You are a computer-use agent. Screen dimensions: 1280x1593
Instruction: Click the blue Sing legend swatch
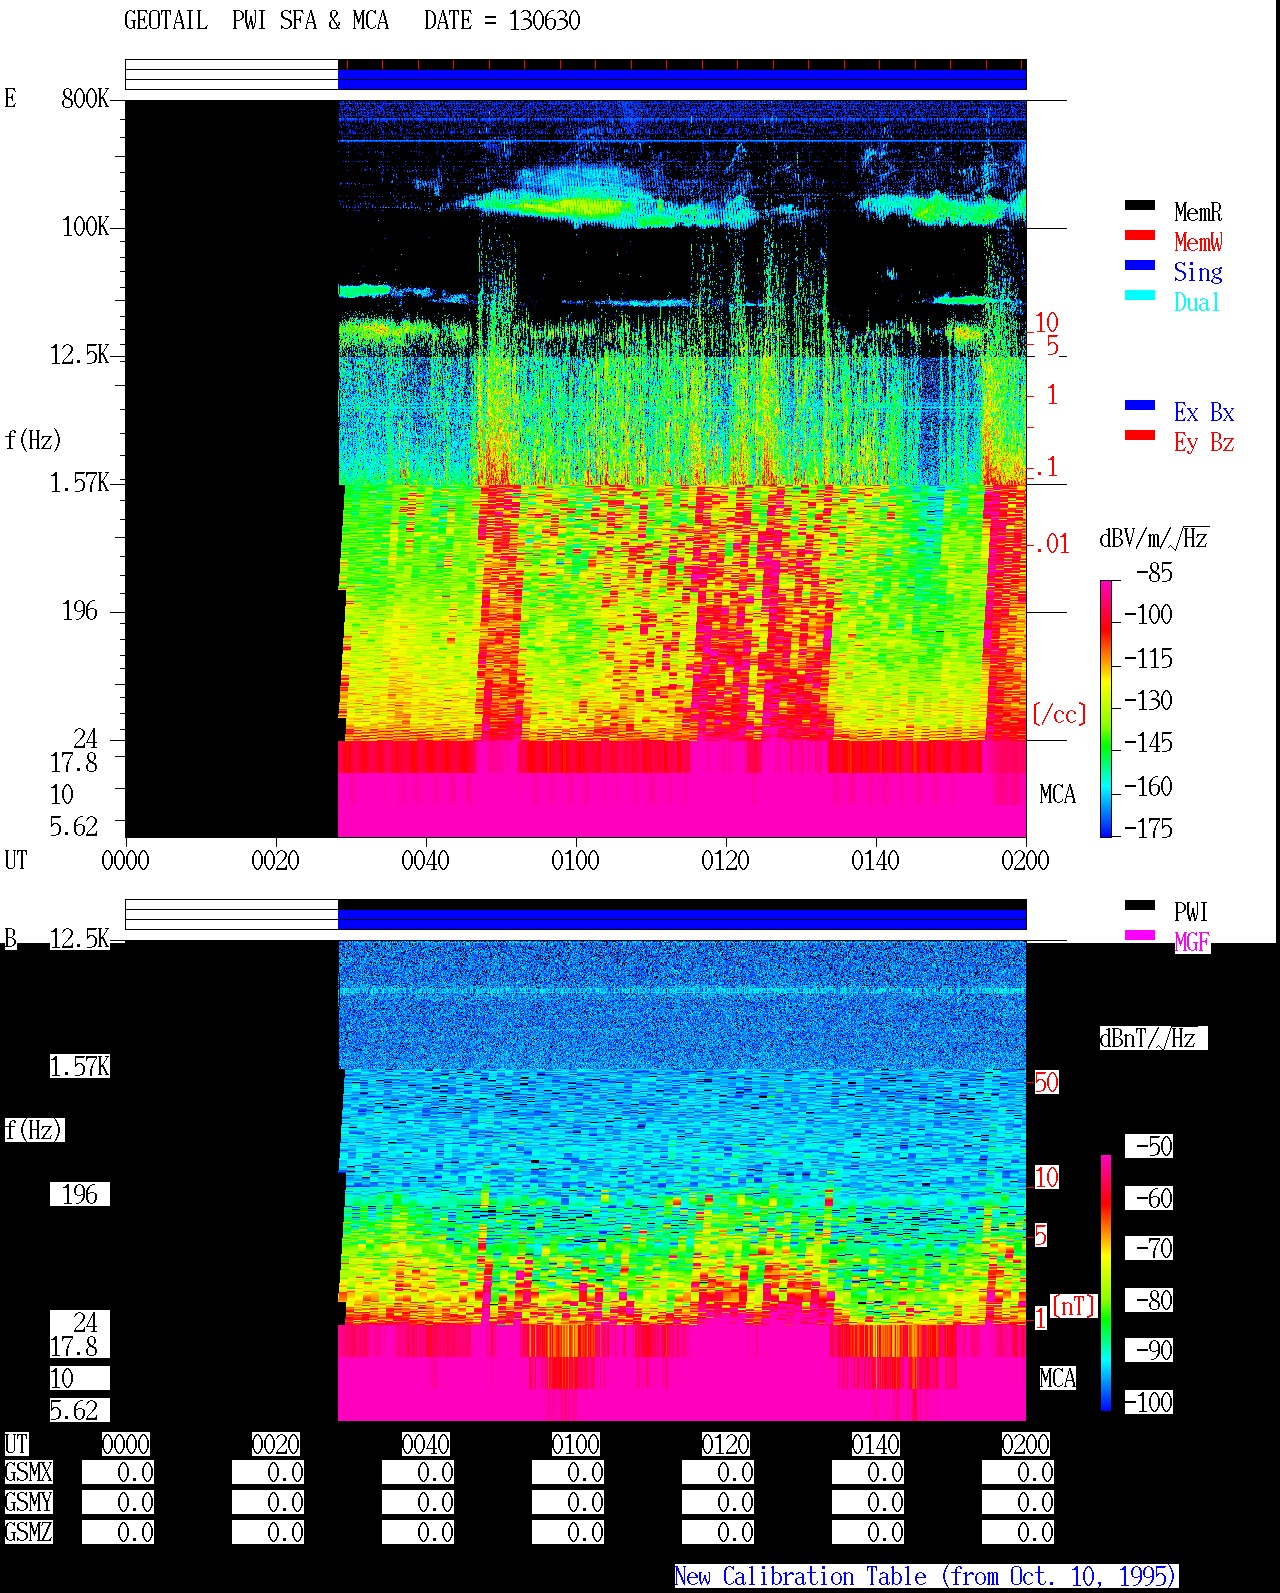pos(1140,266)
